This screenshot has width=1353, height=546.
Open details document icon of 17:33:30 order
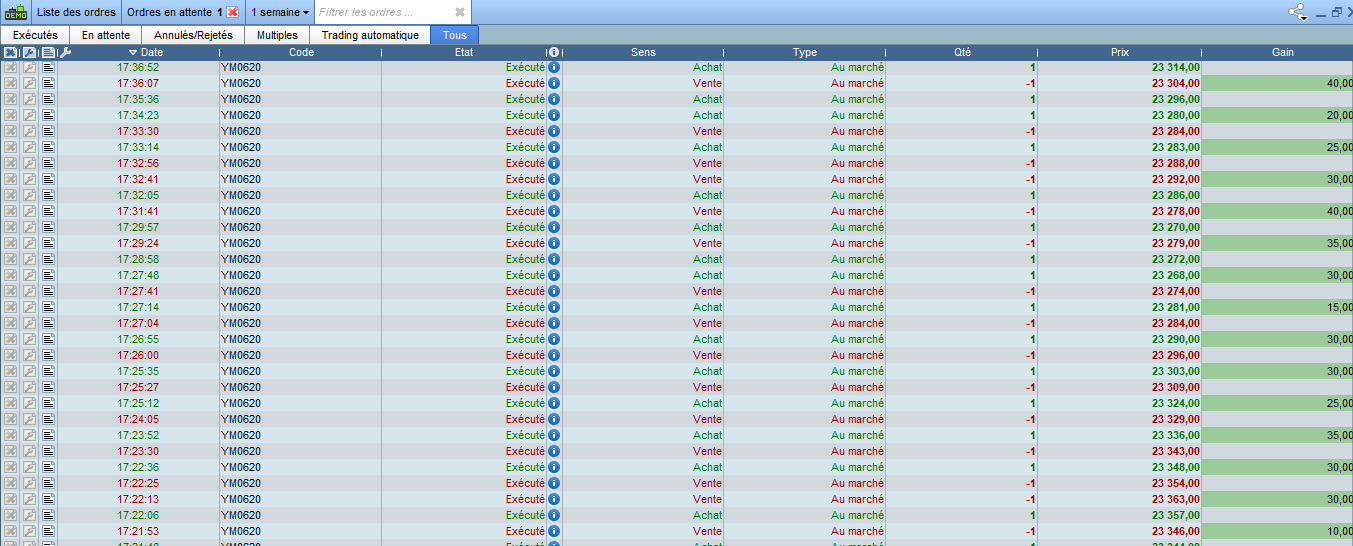[48, 131]
